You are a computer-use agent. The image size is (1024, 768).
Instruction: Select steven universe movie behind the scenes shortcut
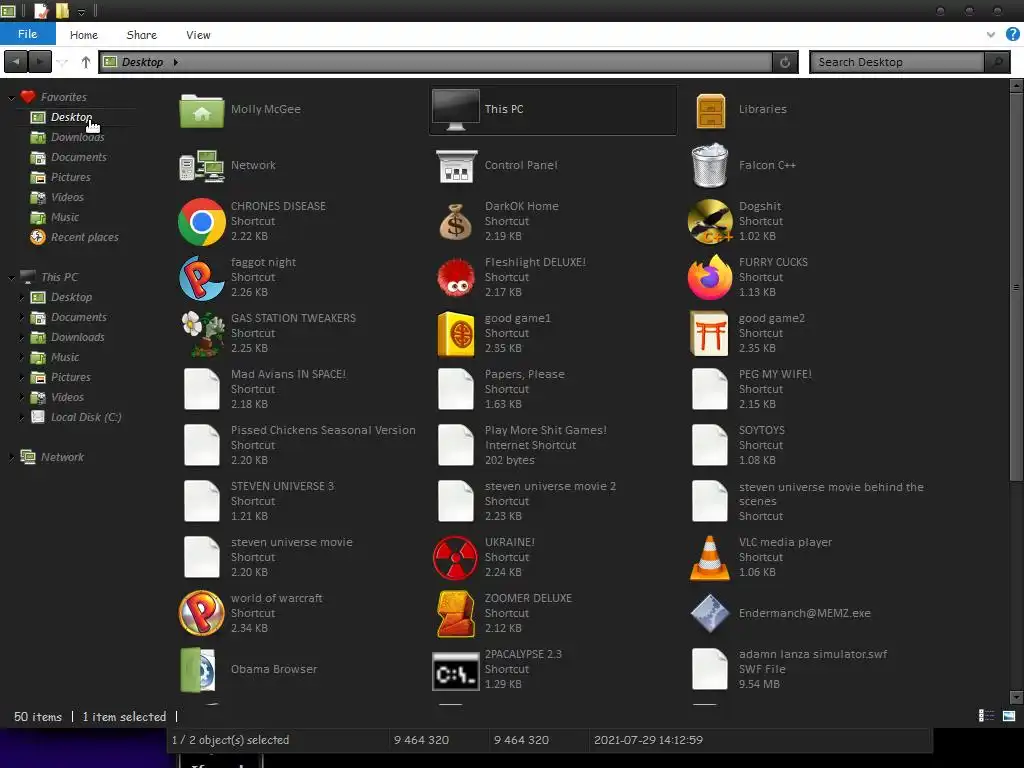(807, 502)
